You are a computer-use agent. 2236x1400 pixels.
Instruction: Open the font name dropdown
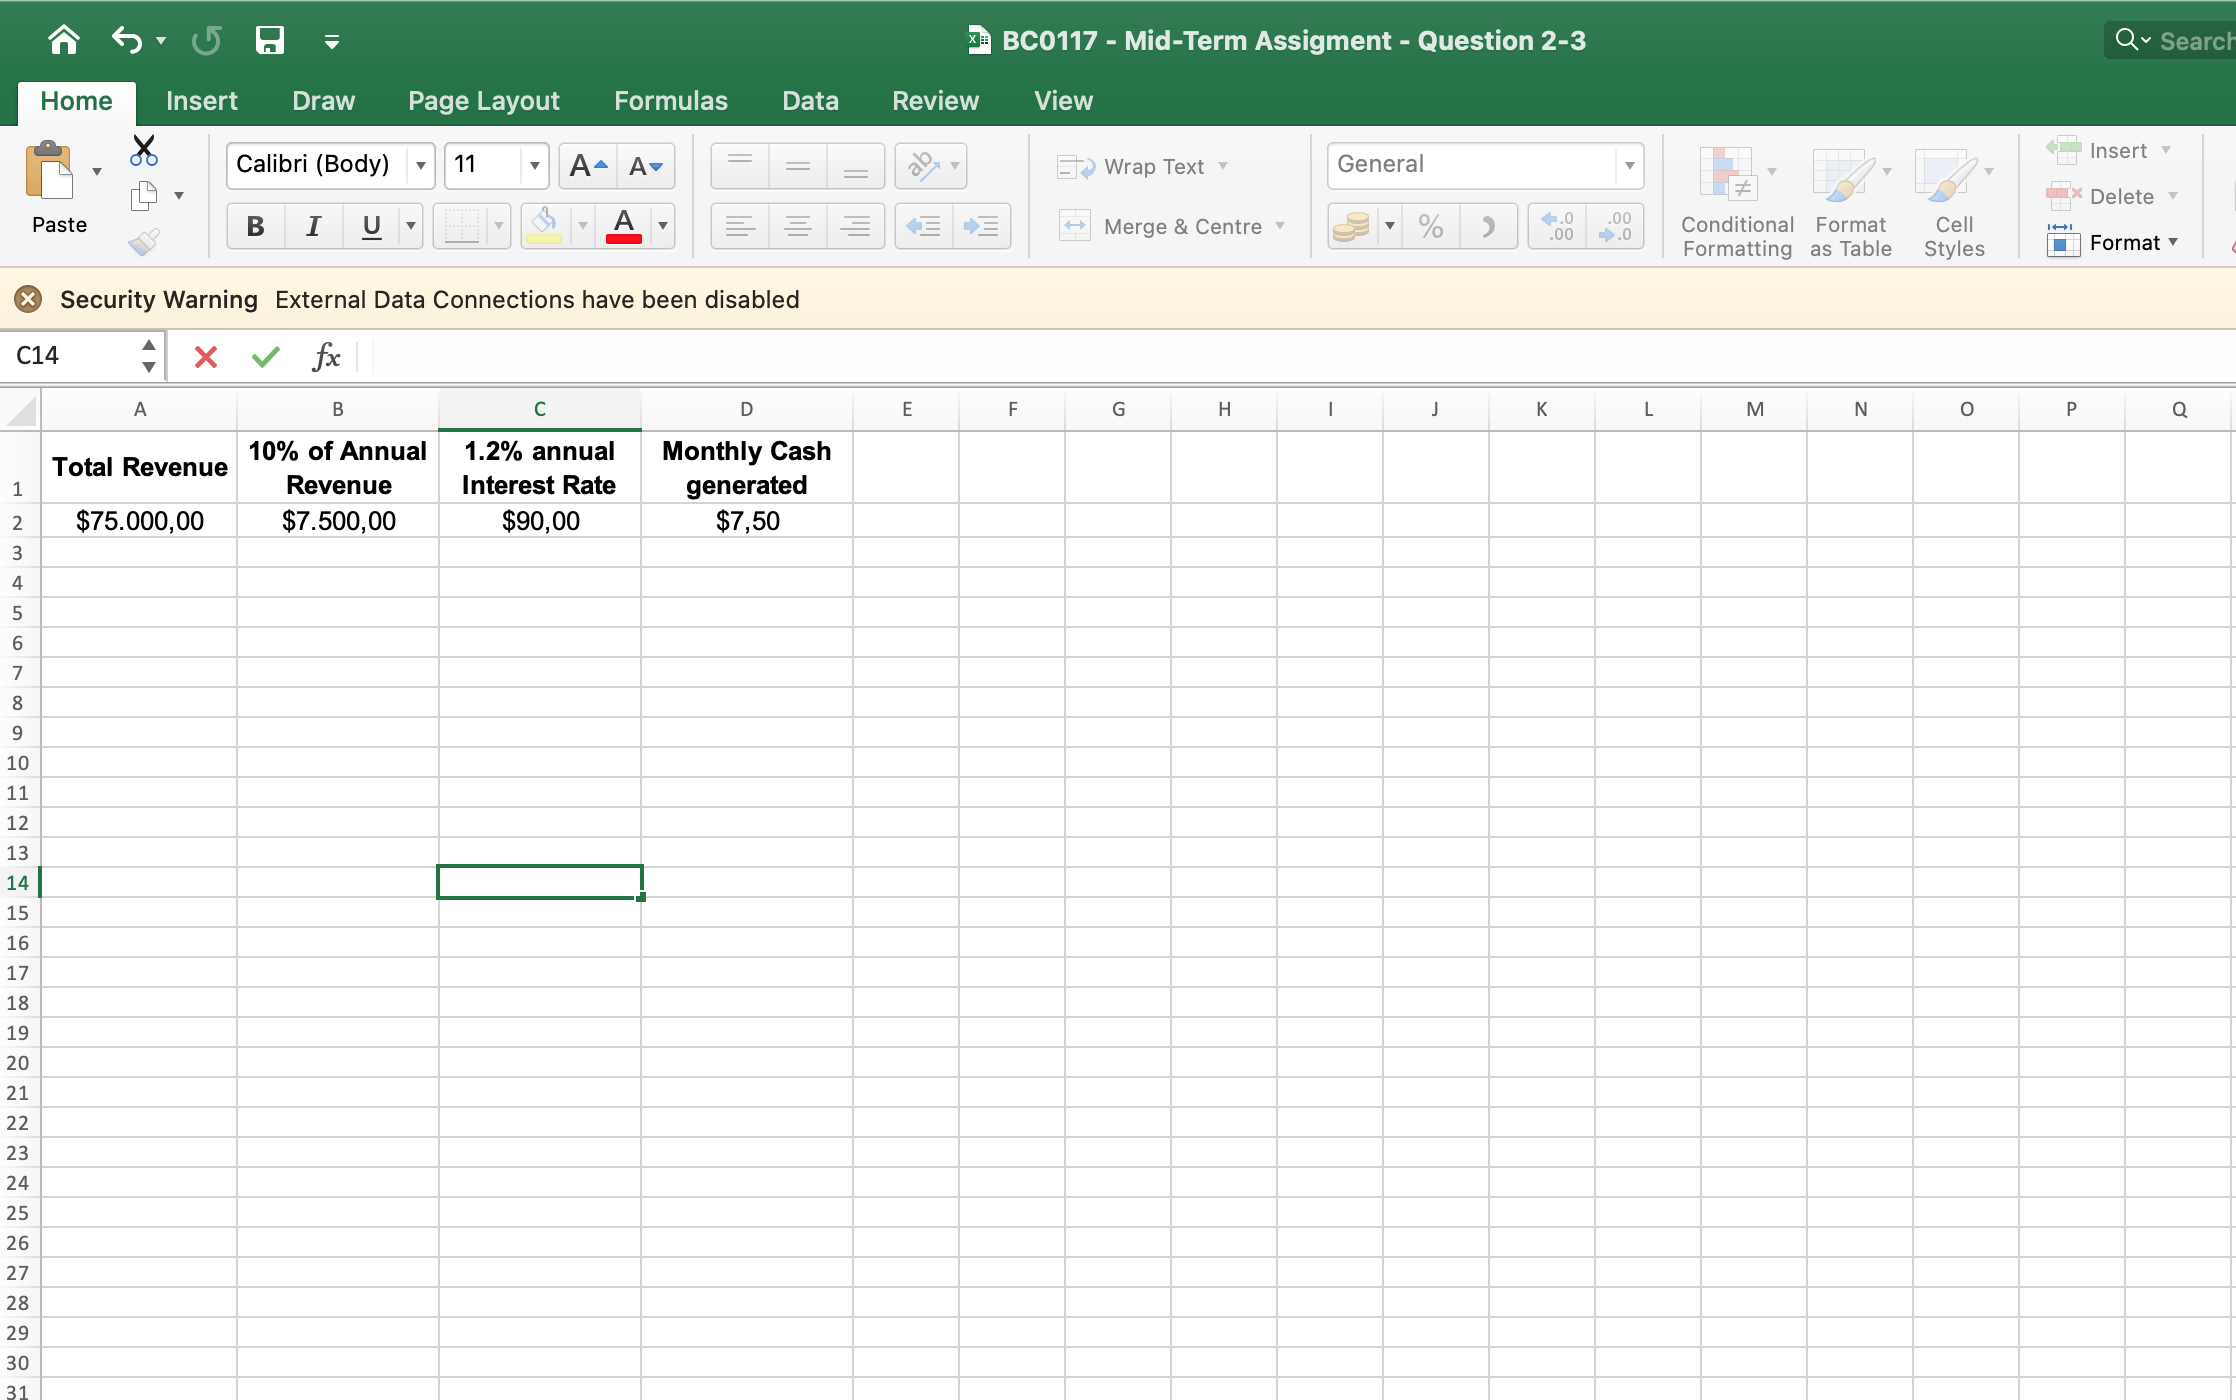point(421,165)
